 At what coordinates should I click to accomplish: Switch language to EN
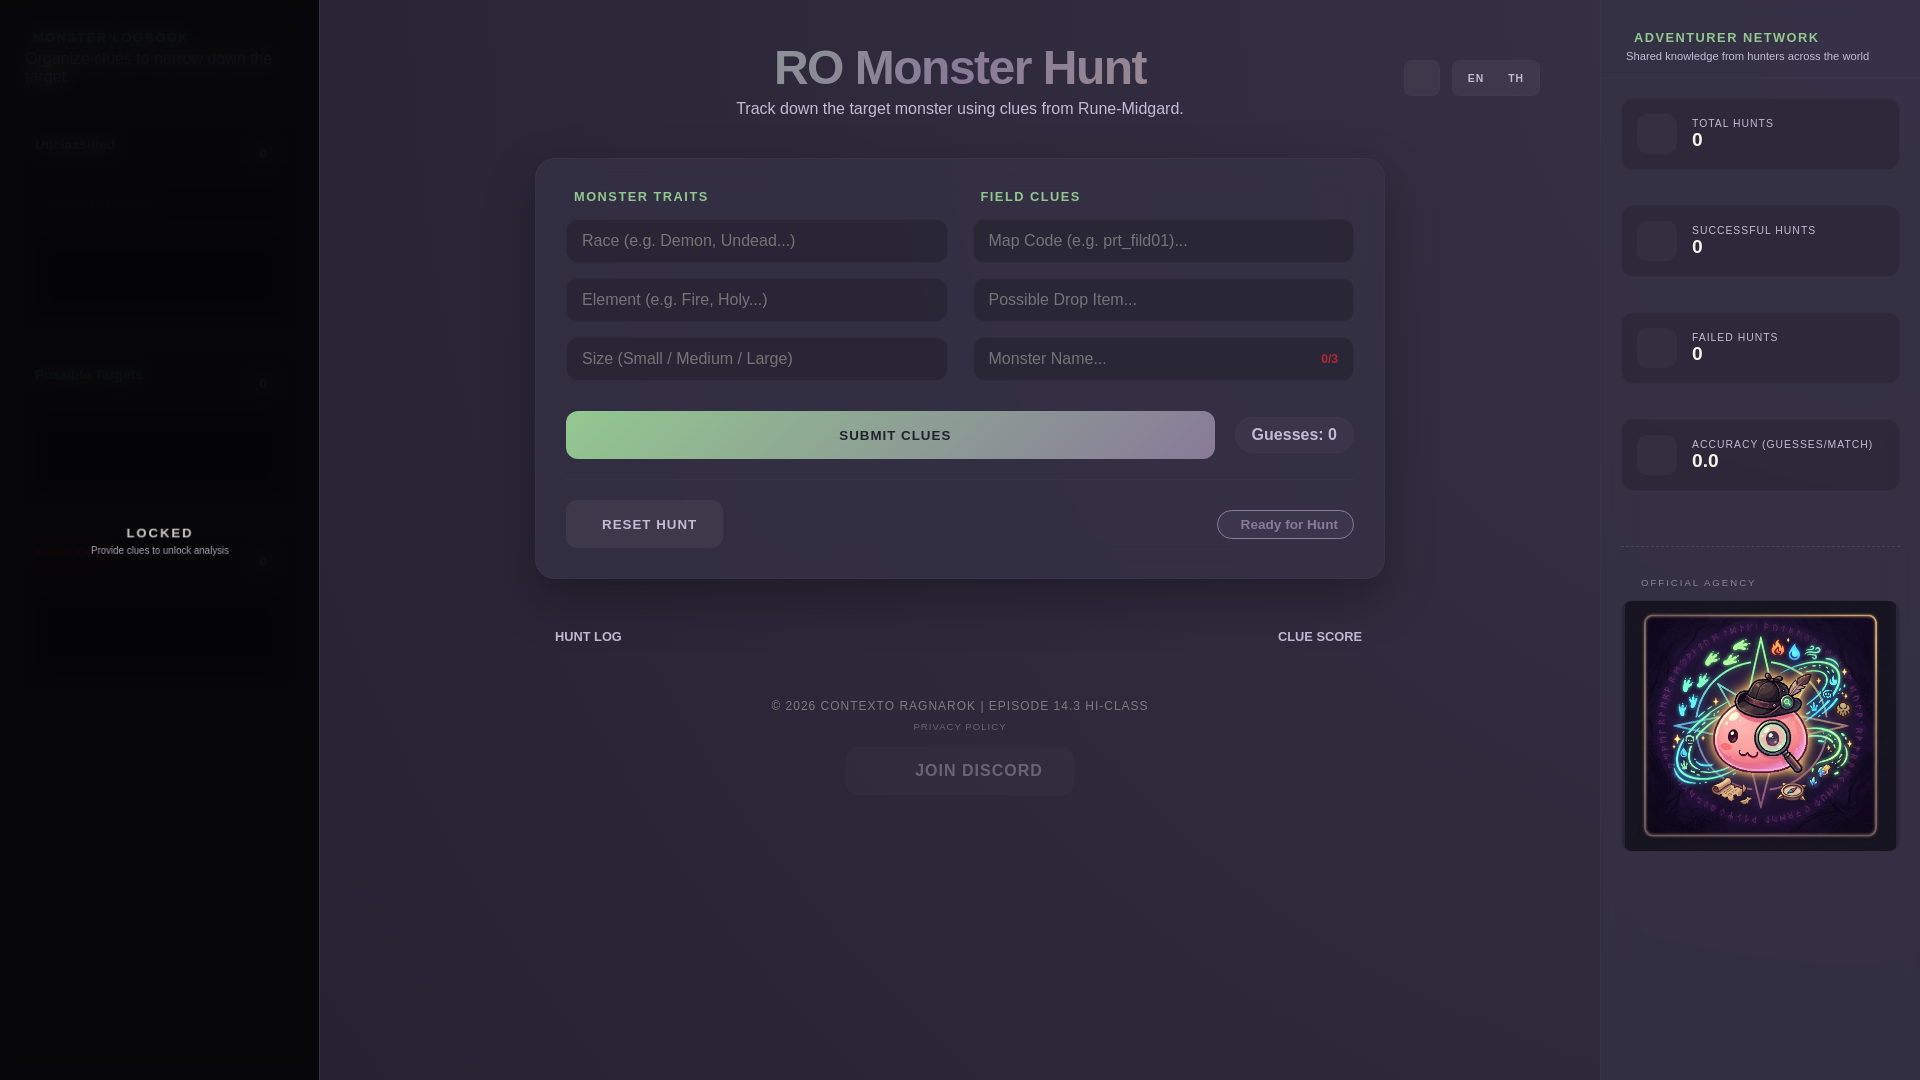point(1475,78)
